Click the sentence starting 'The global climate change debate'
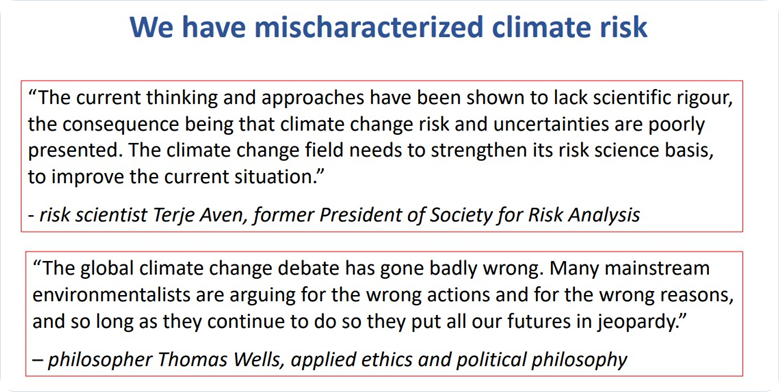This screenshot has height=392, width=779. click(x=288, y=269)
